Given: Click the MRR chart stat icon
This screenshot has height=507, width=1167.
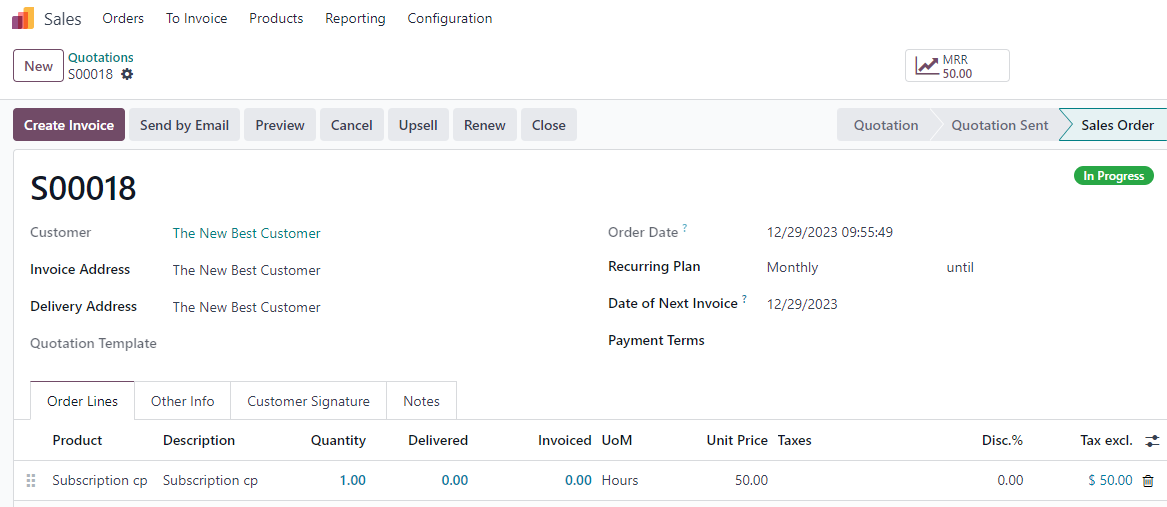Looking at the screenshot, I should click(927, 66).
